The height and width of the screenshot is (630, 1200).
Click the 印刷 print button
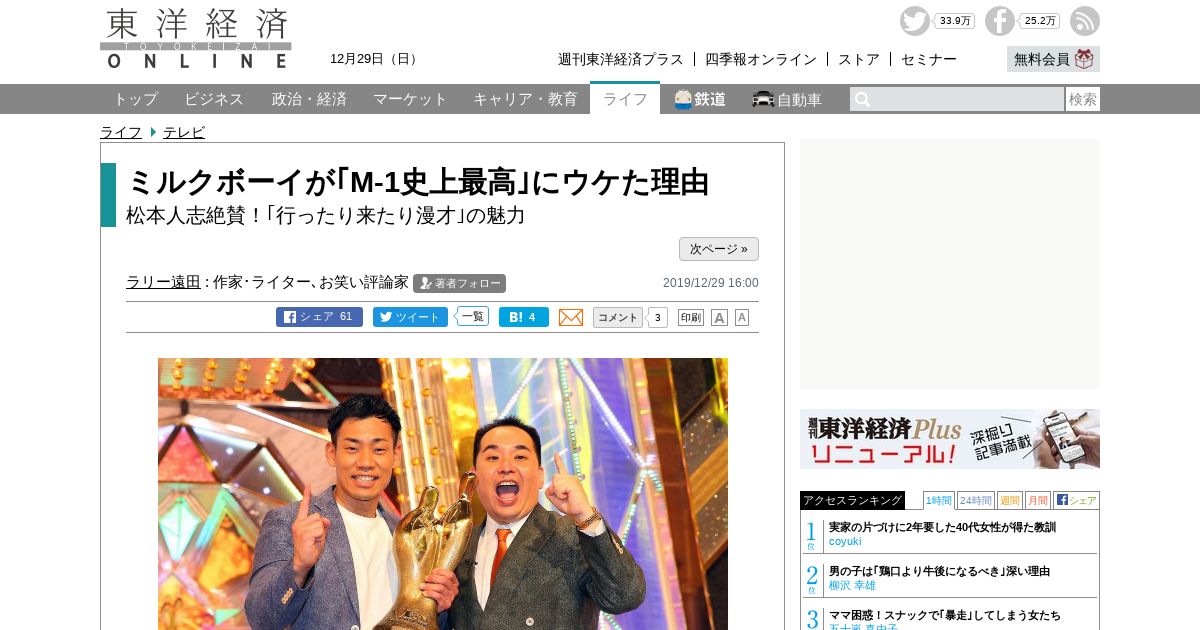click(x=691, y=317)
